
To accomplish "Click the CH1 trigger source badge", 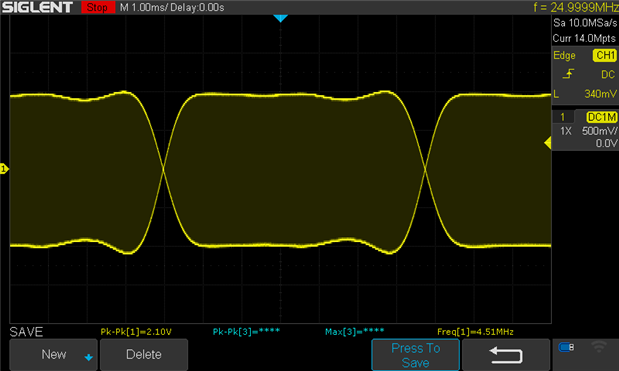I will pyautogui.click(x=604, y=55).
